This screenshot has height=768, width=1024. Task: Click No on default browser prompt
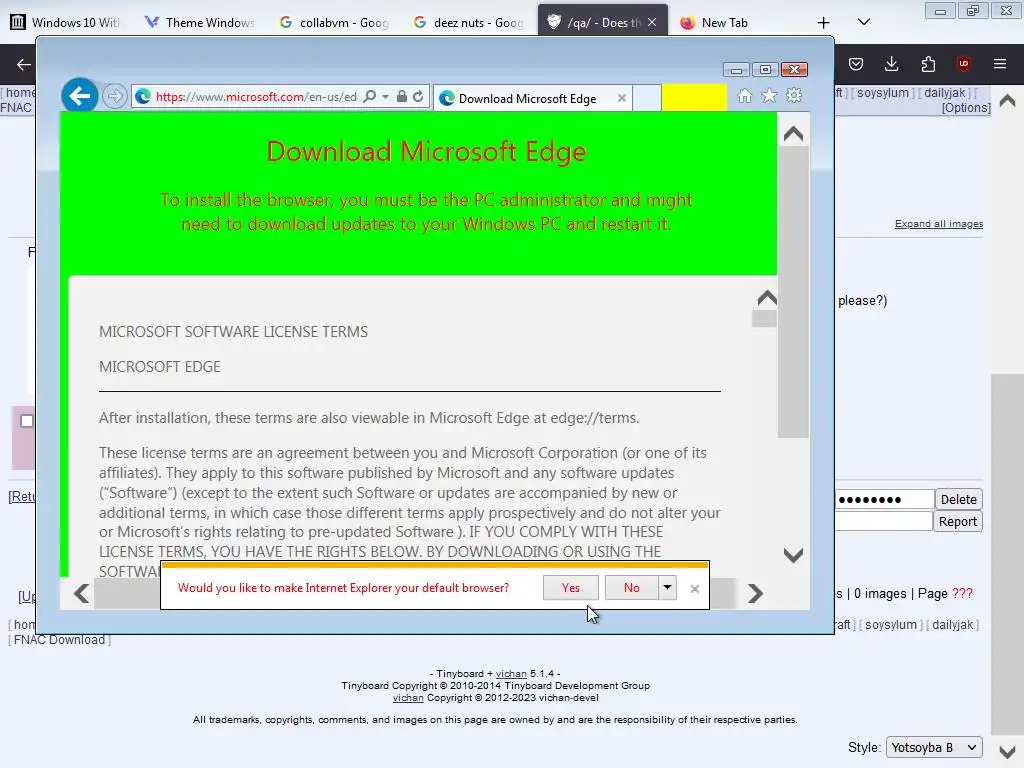tap(632, 588)
